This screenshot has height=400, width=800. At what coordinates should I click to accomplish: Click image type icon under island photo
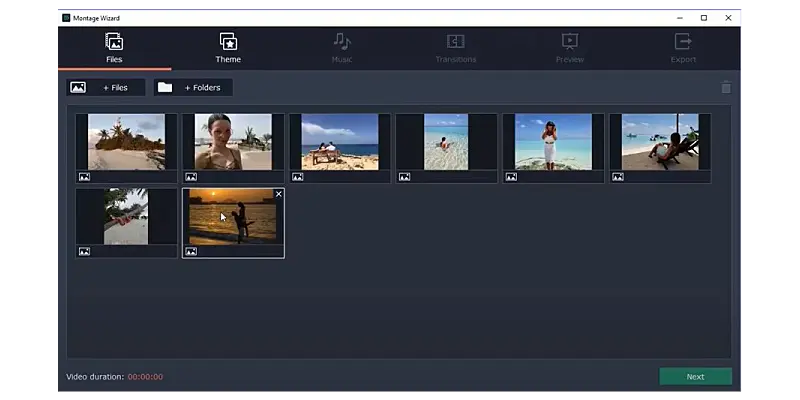click(84, 177)
